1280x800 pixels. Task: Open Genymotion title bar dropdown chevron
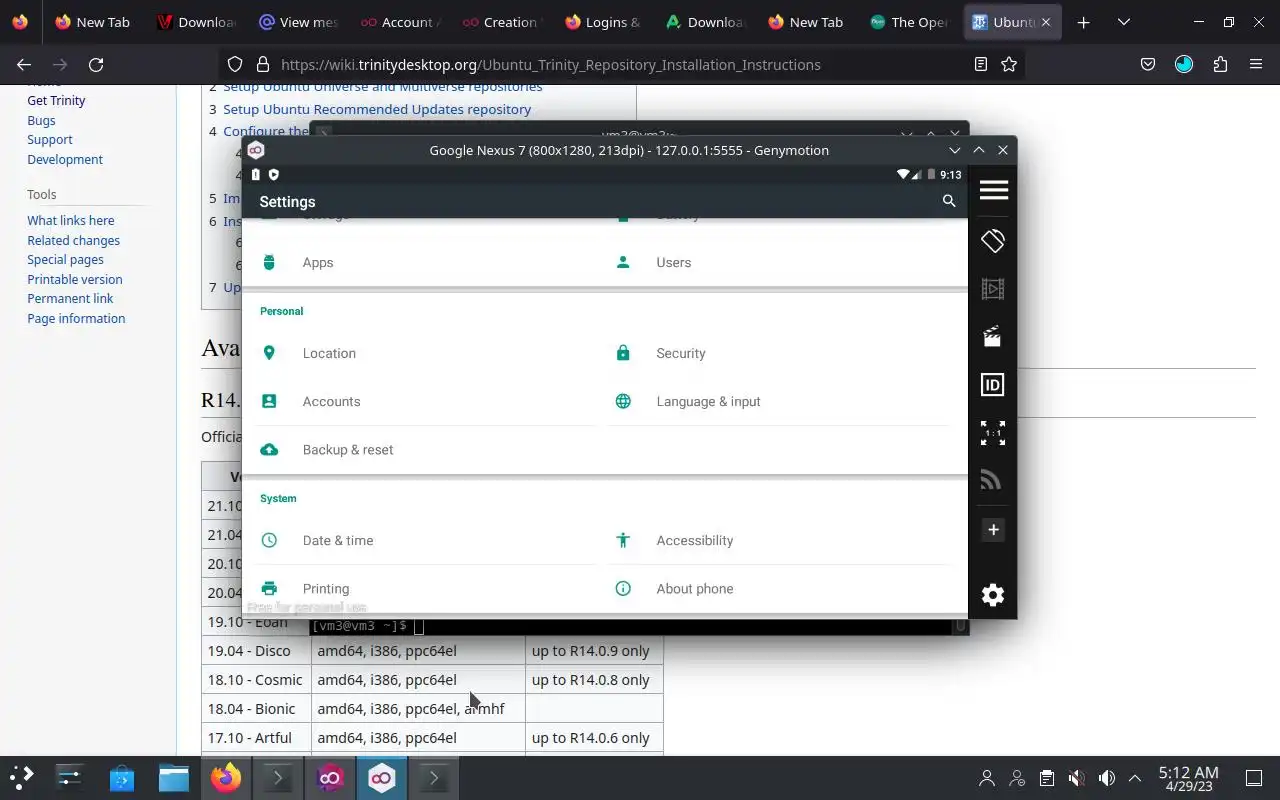click(955, 150)
